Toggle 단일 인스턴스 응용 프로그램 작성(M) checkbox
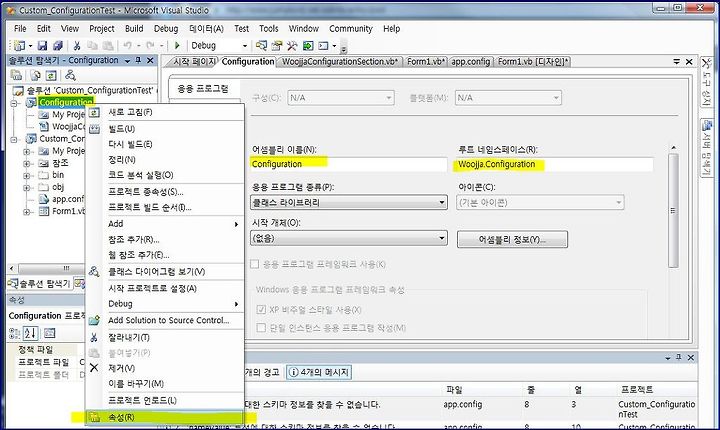The height and width of the screenshot is (430, 720). coord(261,328)
